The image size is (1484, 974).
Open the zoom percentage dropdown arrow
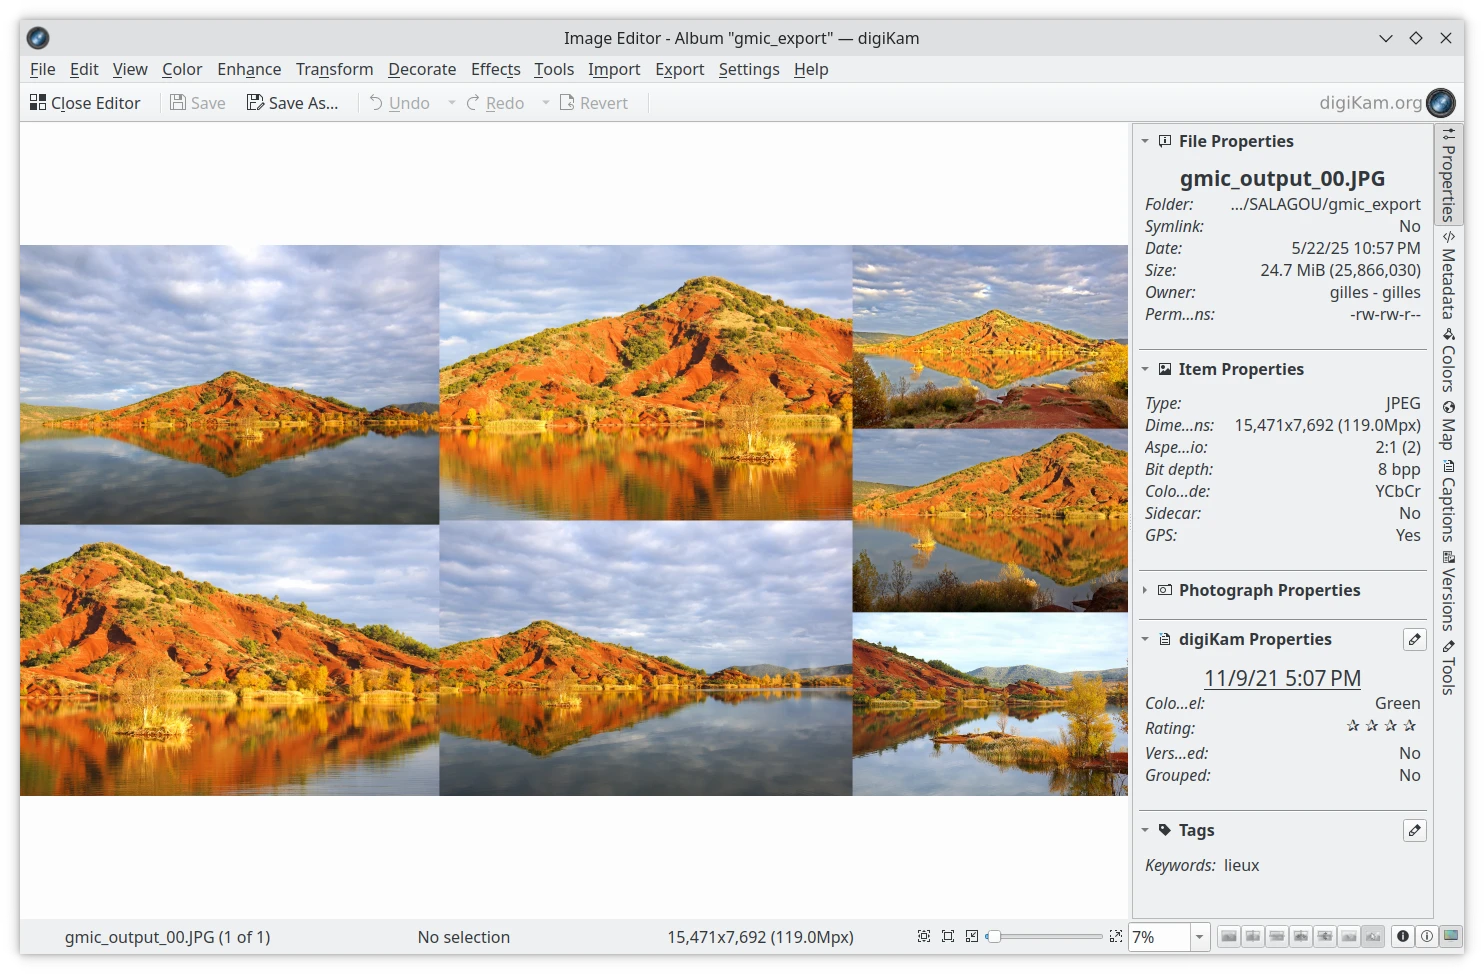coord(1199,937)
